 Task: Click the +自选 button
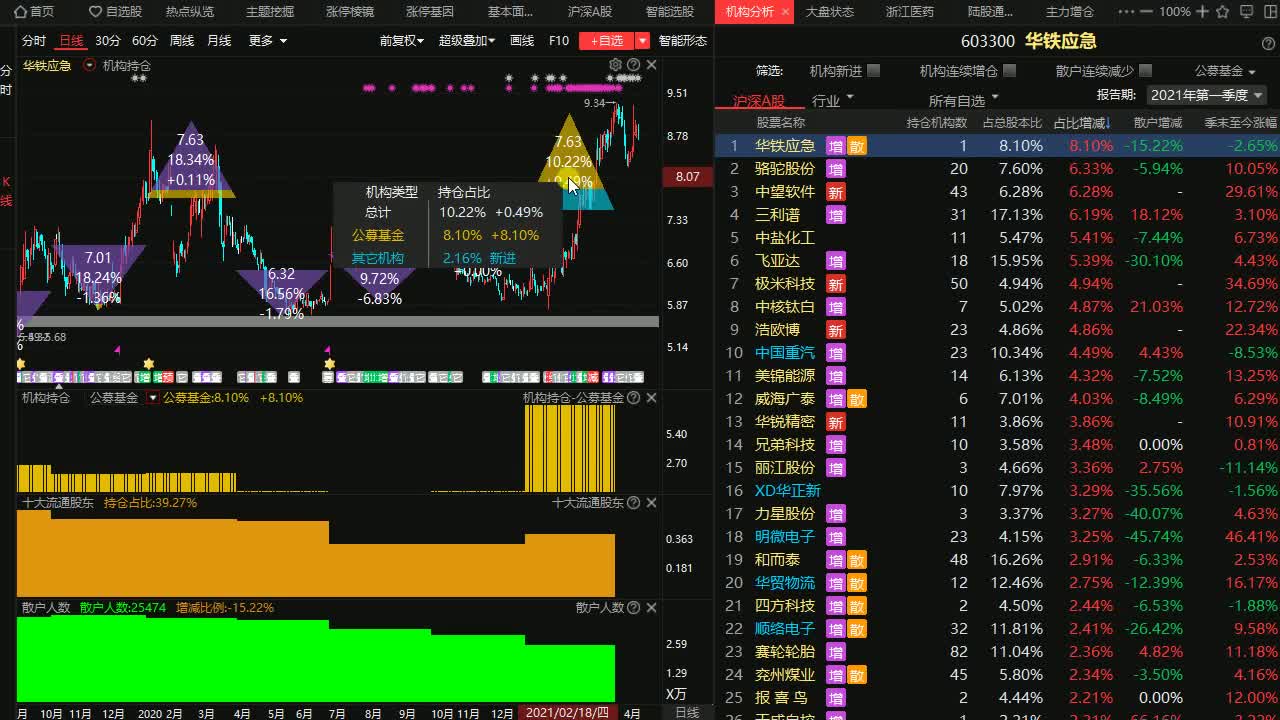(x=607, y=41)
